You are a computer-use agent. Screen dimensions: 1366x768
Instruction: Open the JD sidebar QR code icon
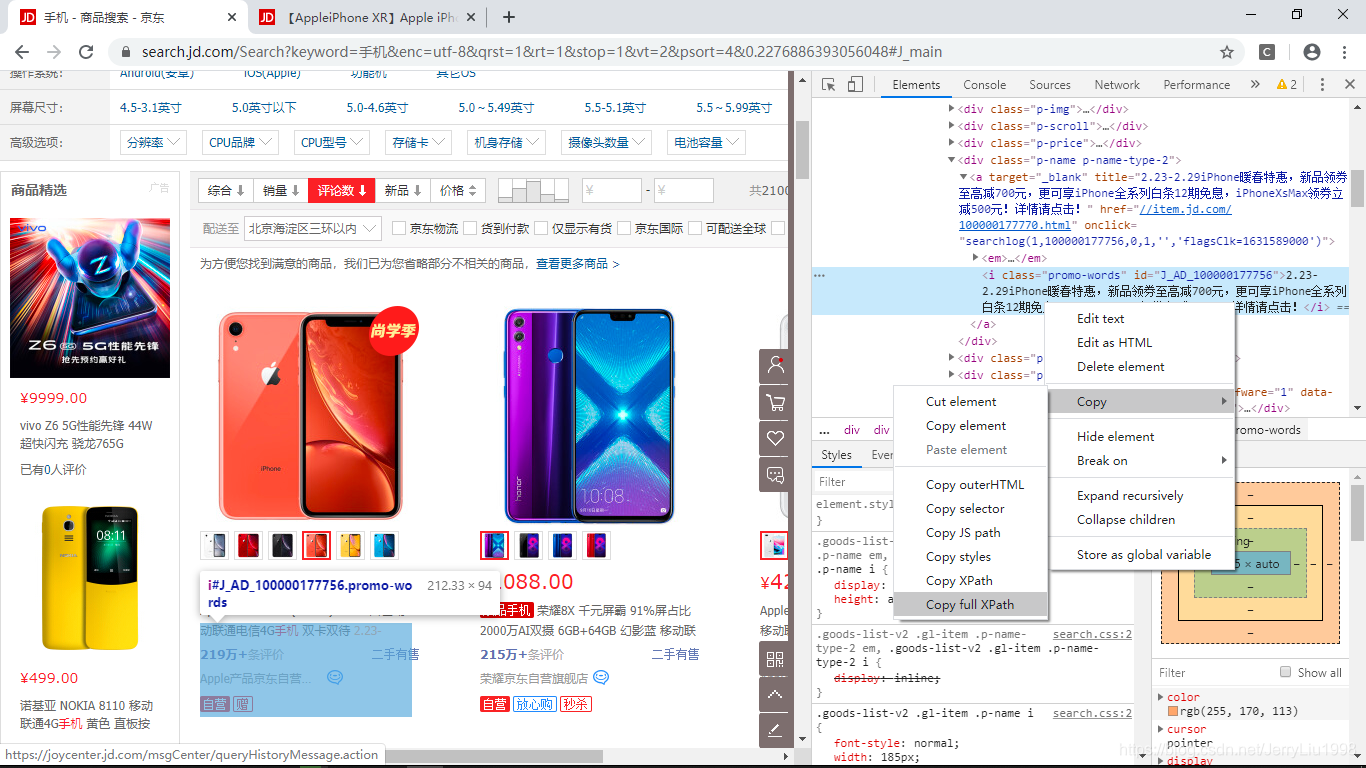(x=775, y=659)
